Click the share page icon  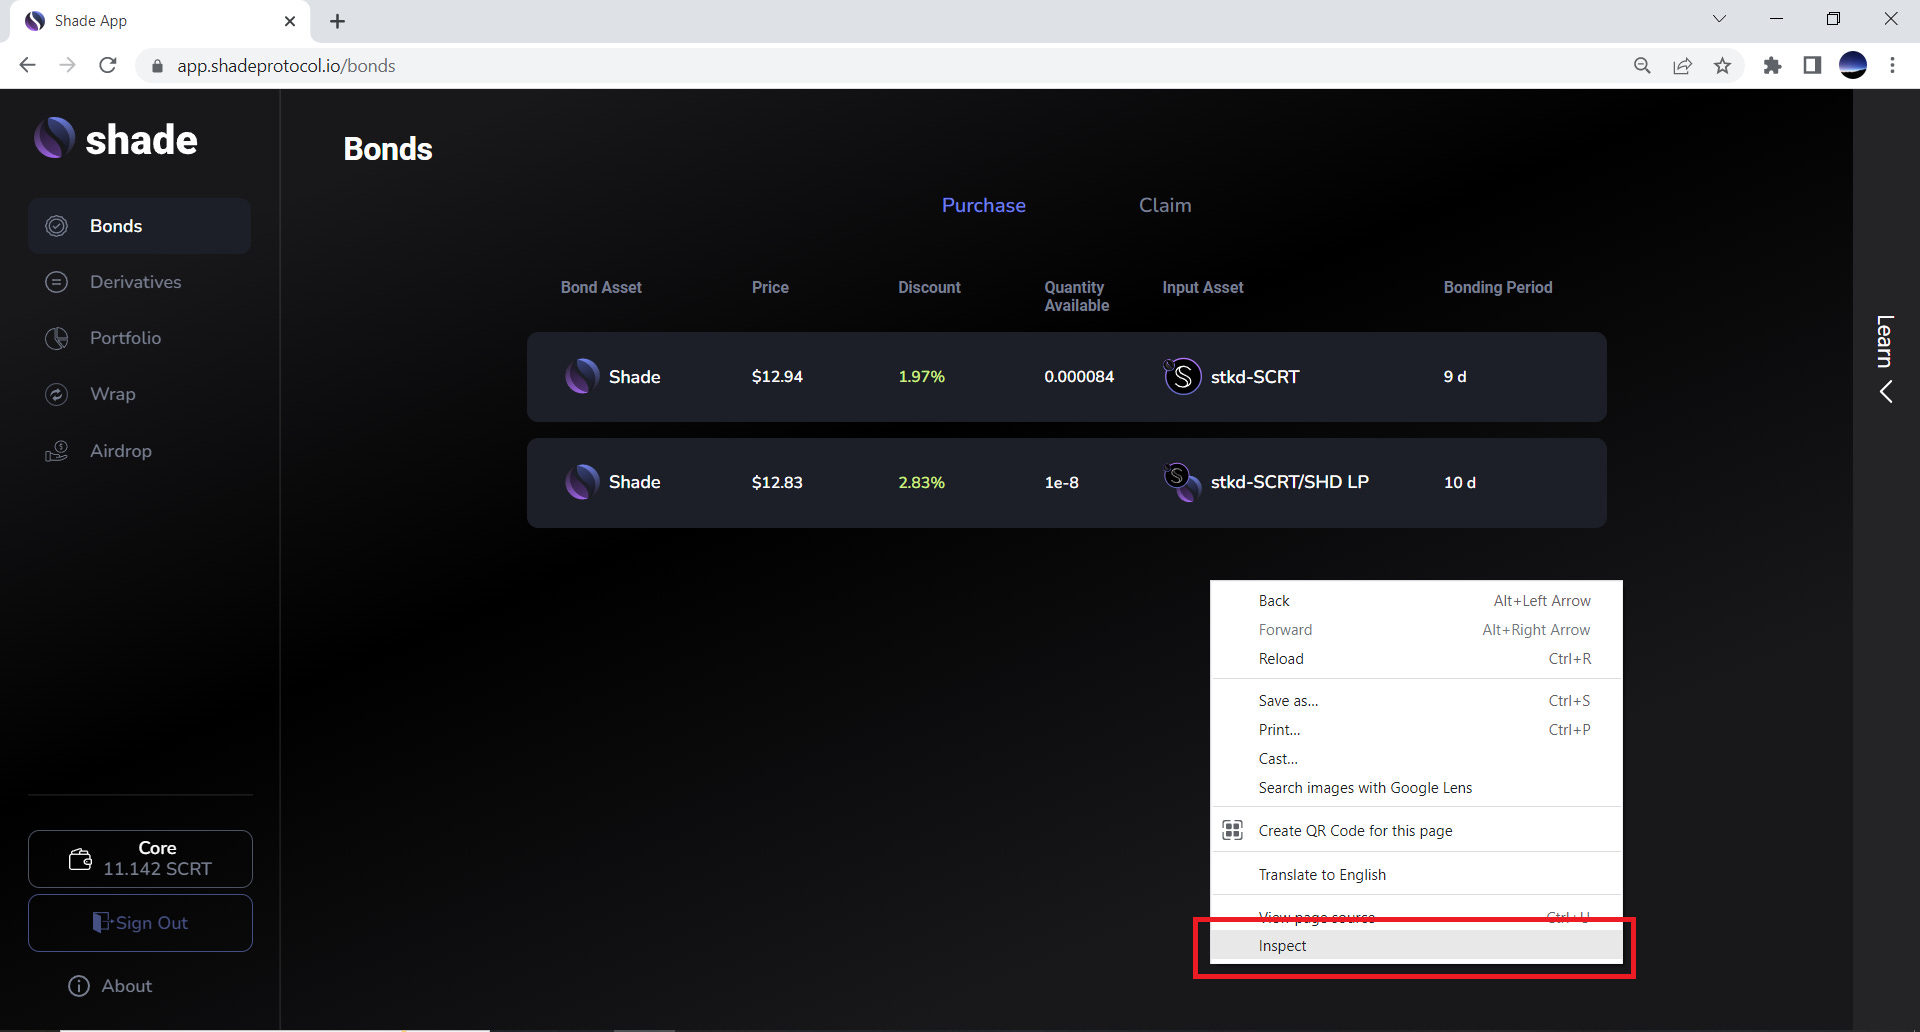pos(1682,66)
